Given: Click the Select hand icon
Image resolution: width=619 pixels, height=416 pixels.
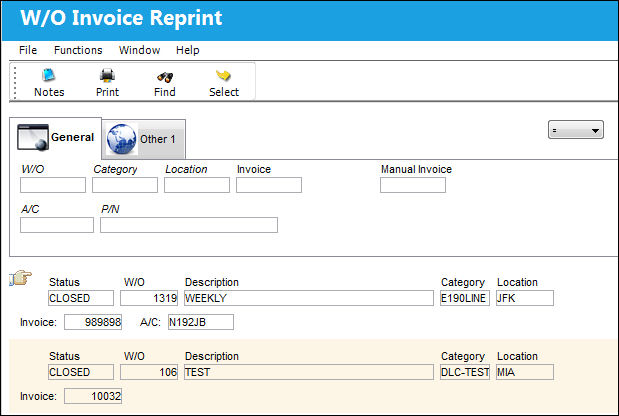Looking at the screenshot, I should [x=223, y=75].
